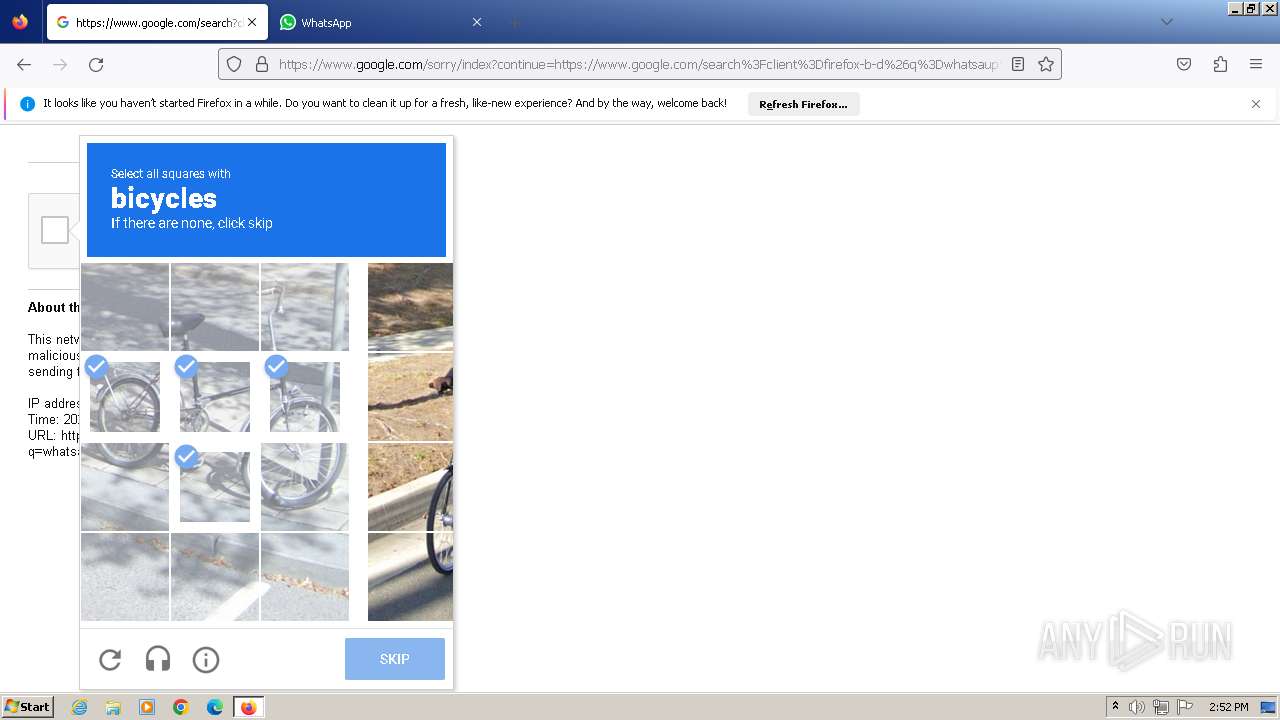The height and width of the screenshot is (720, 1280).
Task: Deselect the selected bicycle tile in the middle column of the second row
Action: [x=215, y=397]
